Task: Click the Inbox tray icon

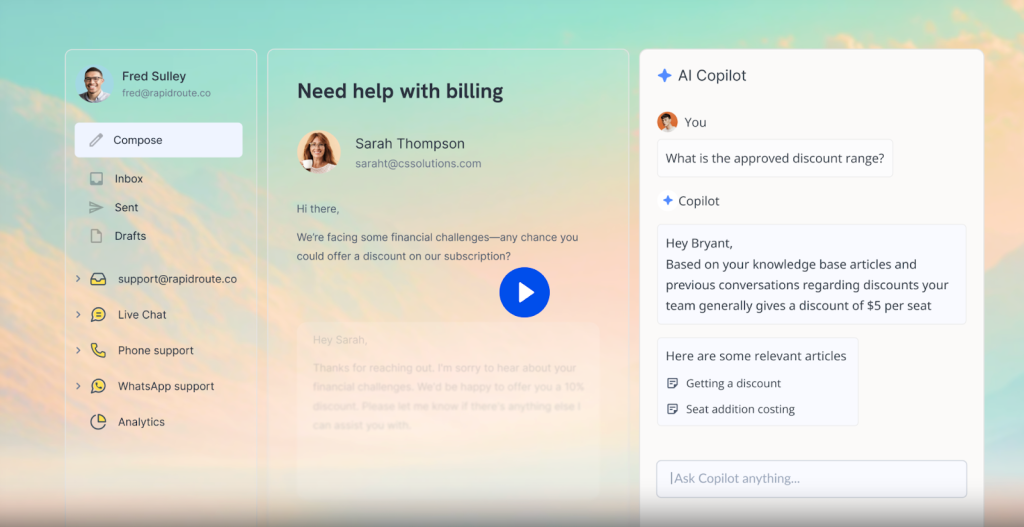Action: (x=96, y=178)
